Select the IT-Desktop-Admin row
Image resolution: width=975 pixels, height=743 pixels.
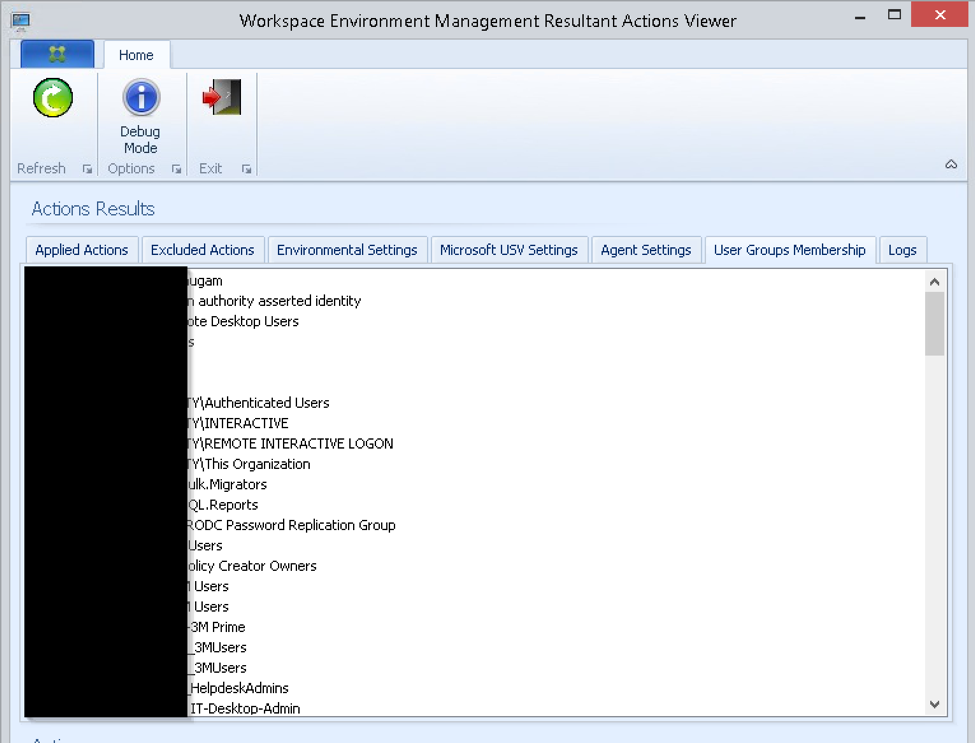coord(476,708)
